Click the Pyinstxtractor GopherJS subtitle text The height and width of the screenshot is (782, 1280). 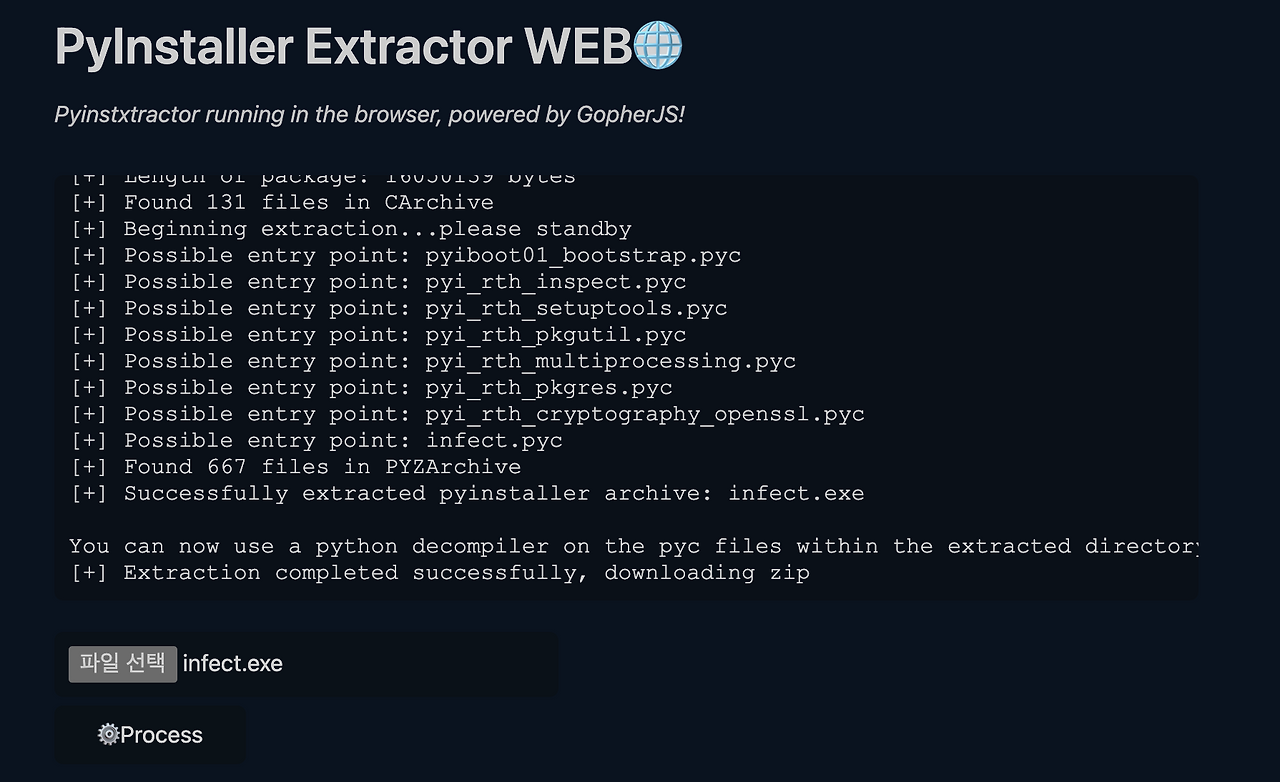370,115
